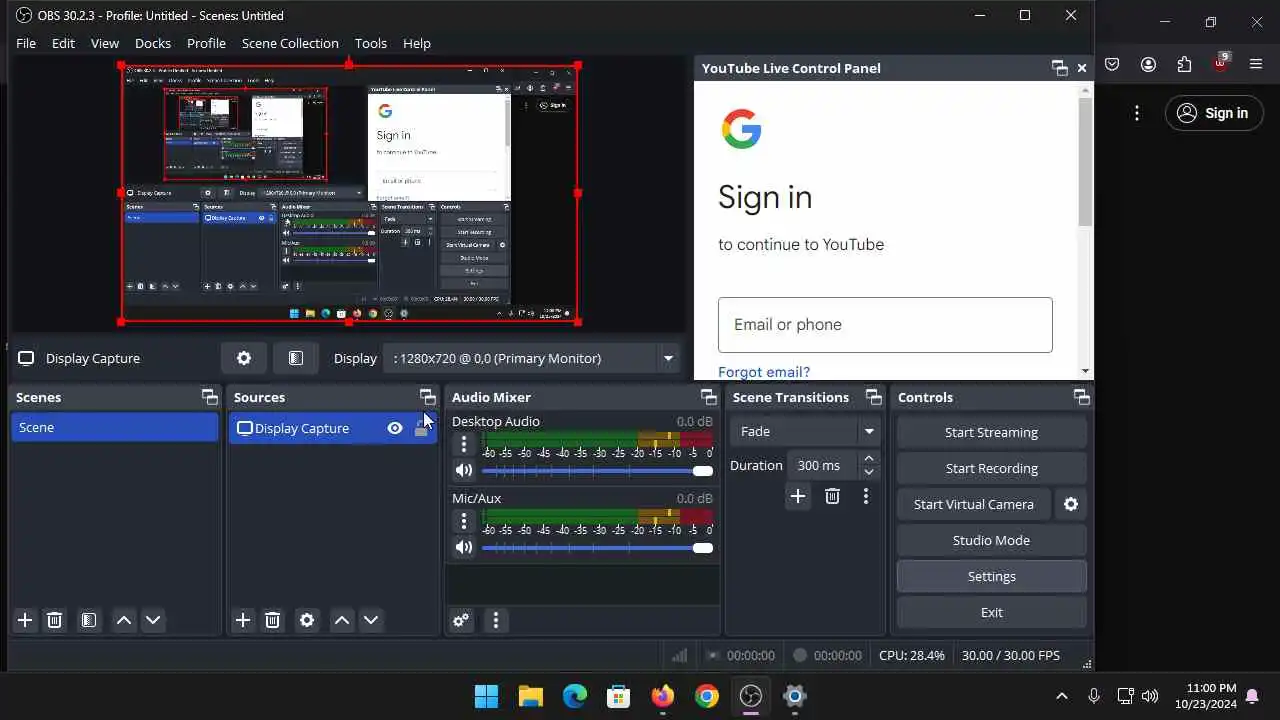Viewport: 1280px width, 720px height.
Task: Open Display Capture properties gear icon
Action: 244,358
